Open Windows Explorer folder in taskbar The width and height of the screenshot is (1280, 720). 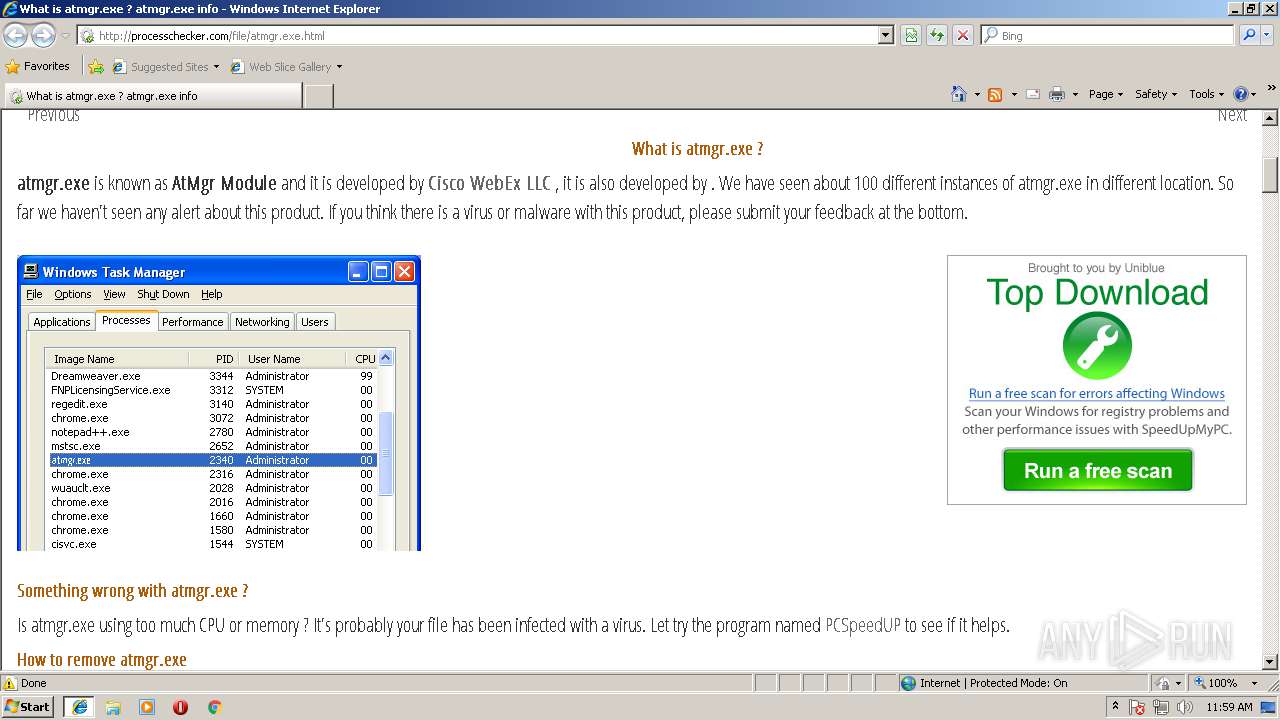[x=113, y=707]
